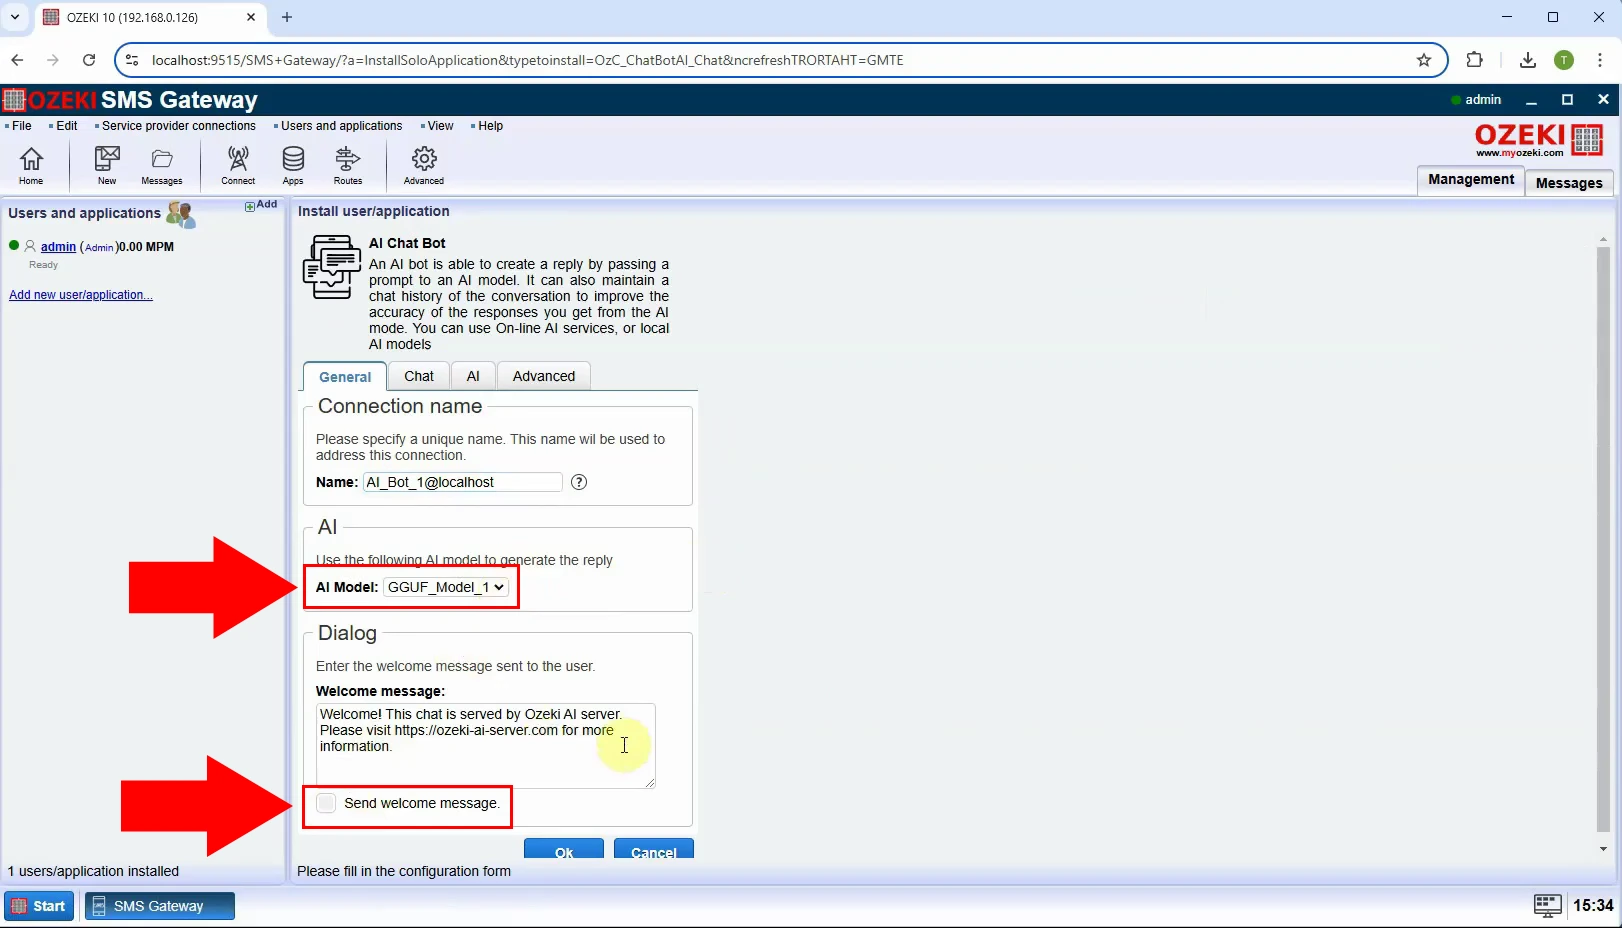Click the OZEKI logo at top right
This screenshot has width=1622, height=928.
pyautogui.click(x=1539, y=140)
